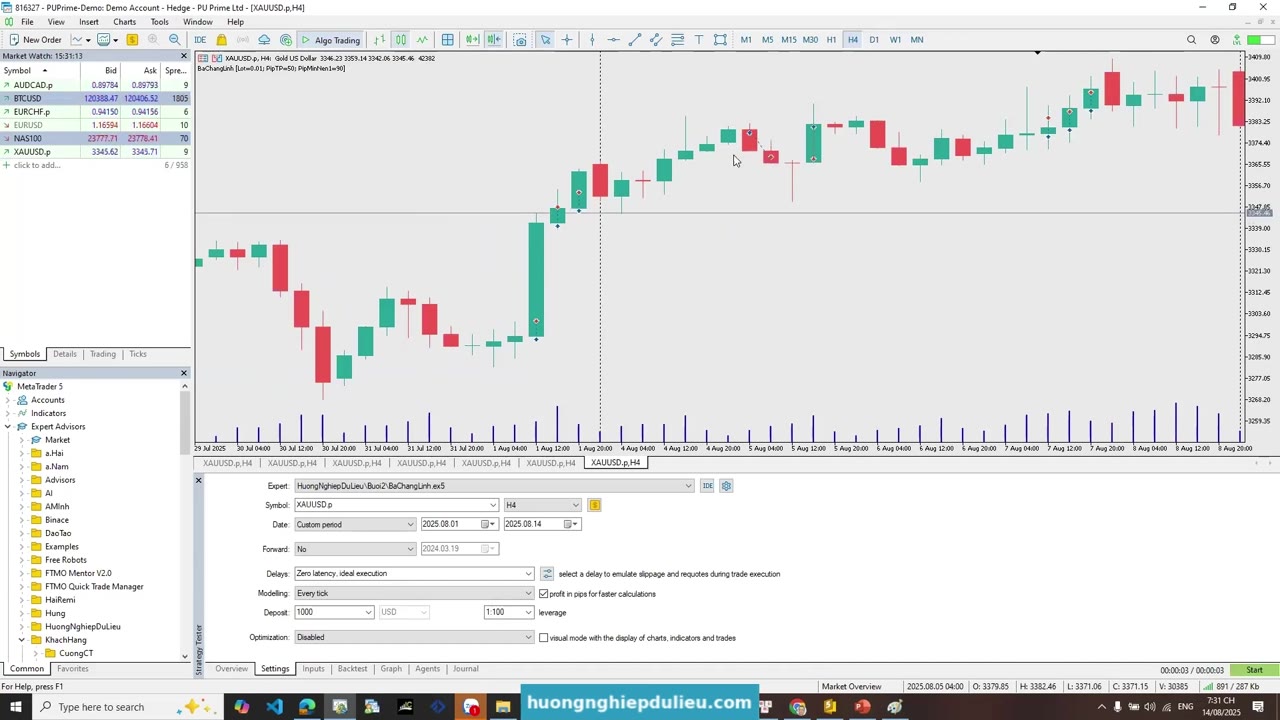Open the Modelling Every tick dropdown
This screenshot has height=720, width=1280.
tap(414, 594)
